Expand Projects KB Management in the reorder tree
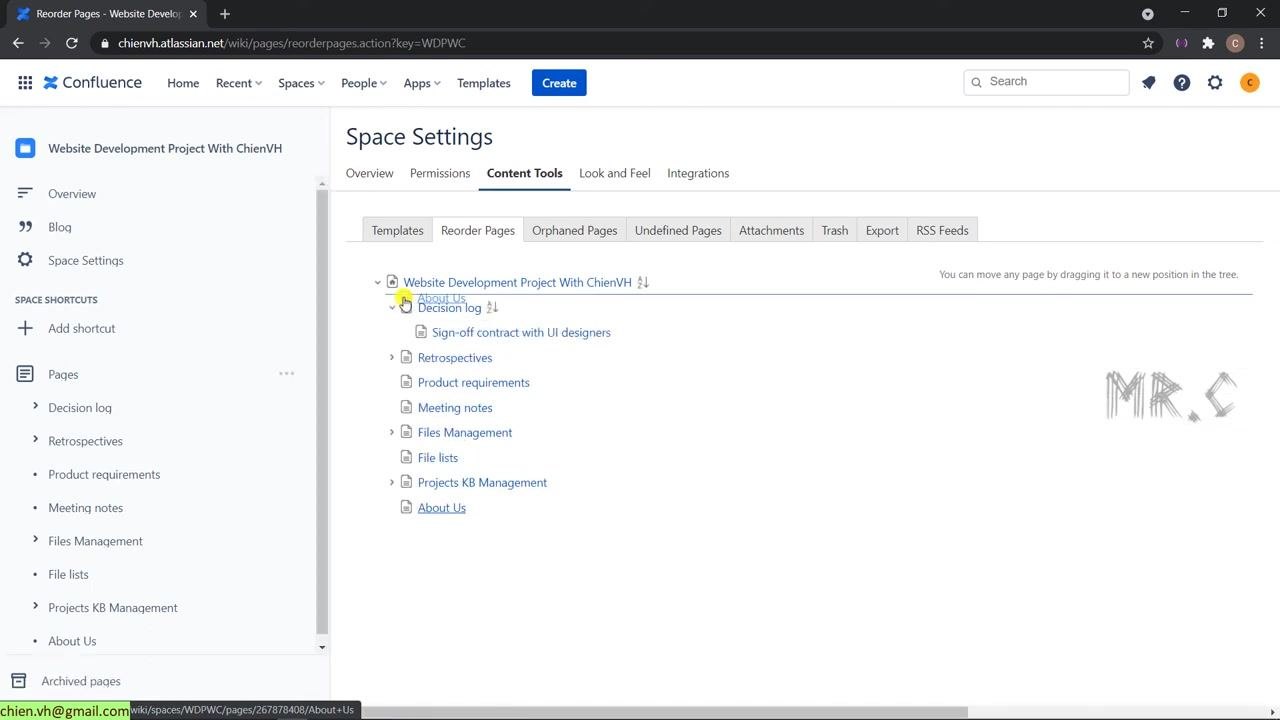The image size is (1280, 720). (392, 482)
